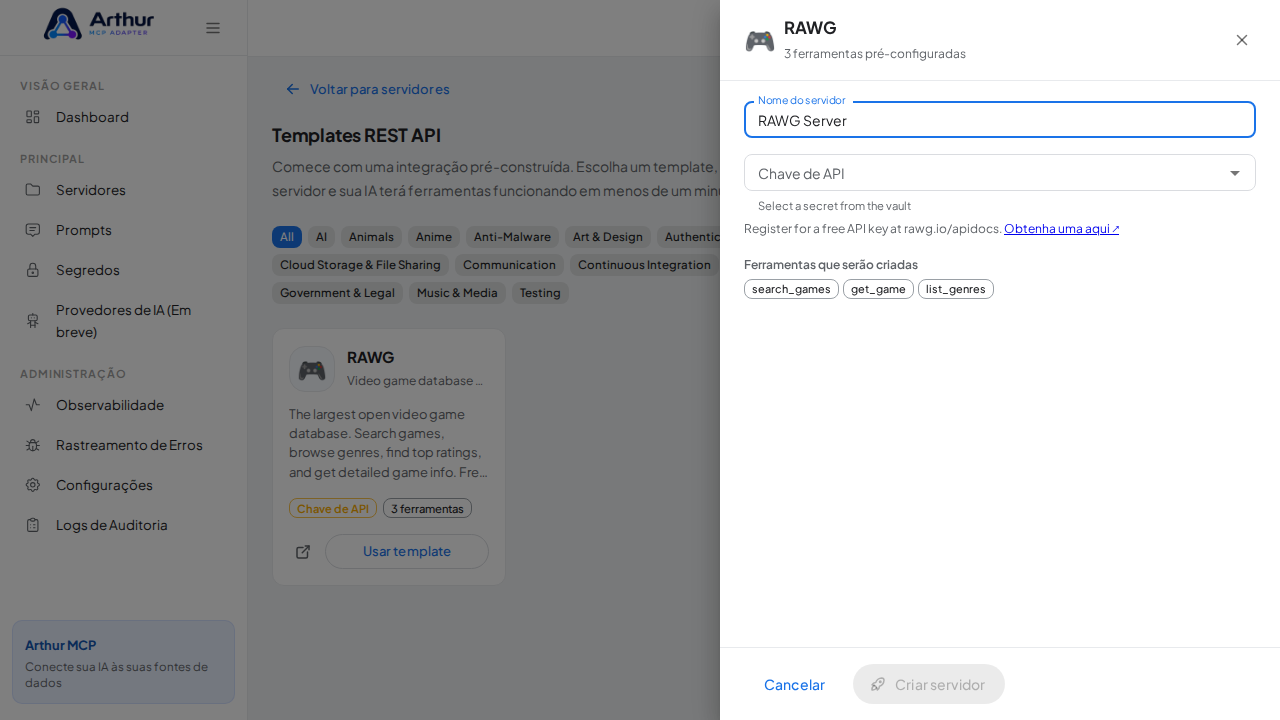This screenshot has height=720, width=1280.
Task: Open Logs de Auditoria
Action: pos(123,525)
